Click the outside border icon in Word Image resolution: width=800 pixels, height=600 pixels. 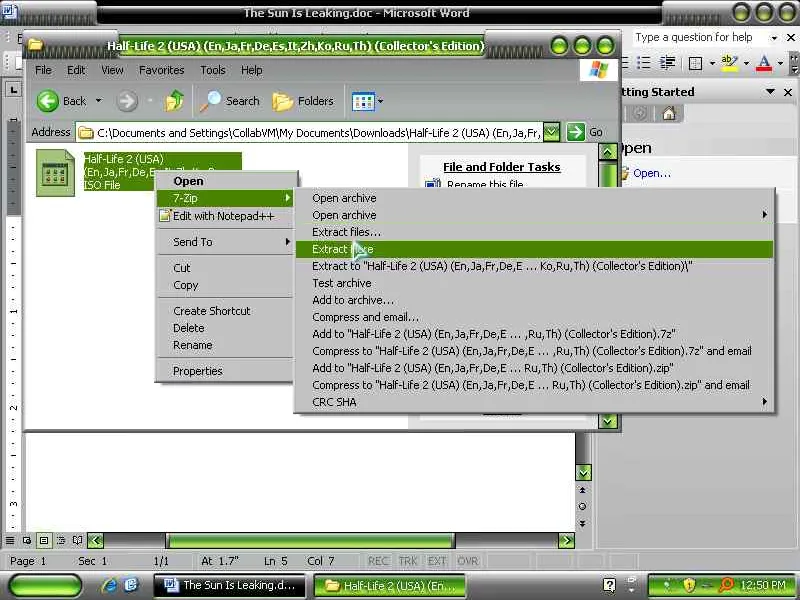(x=695, y=63)
